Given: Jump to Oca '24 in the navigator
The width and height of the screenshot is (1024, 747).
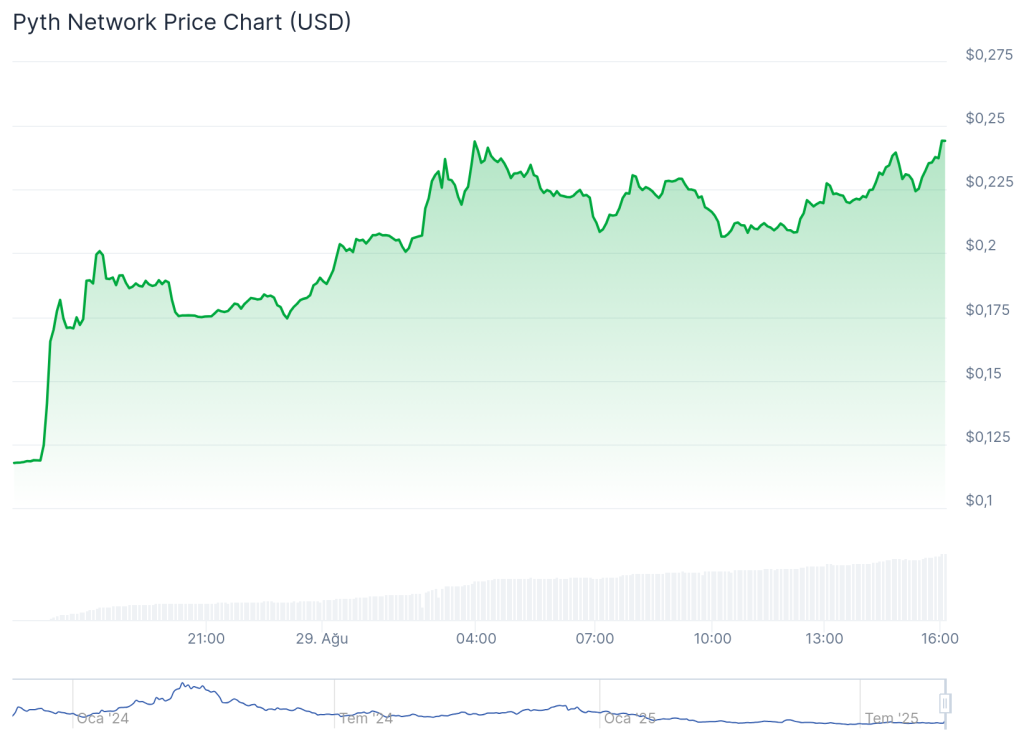Looking at the screenshot, I should tap(103, 718).
